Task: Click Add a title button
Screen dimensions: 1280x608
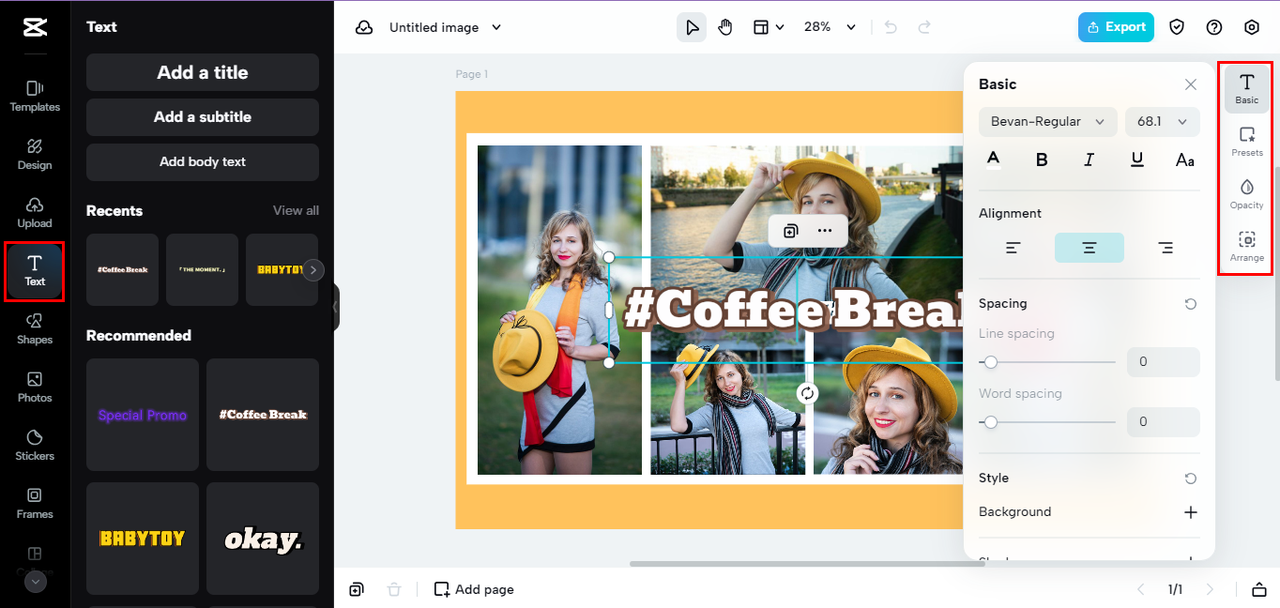Action: (202, 72)
